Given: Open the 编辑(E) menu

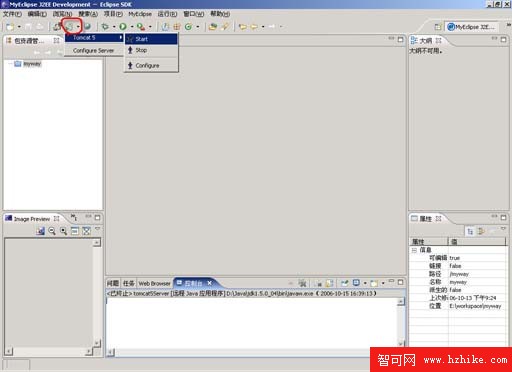Looking at the screenshot, I should 37,14.
